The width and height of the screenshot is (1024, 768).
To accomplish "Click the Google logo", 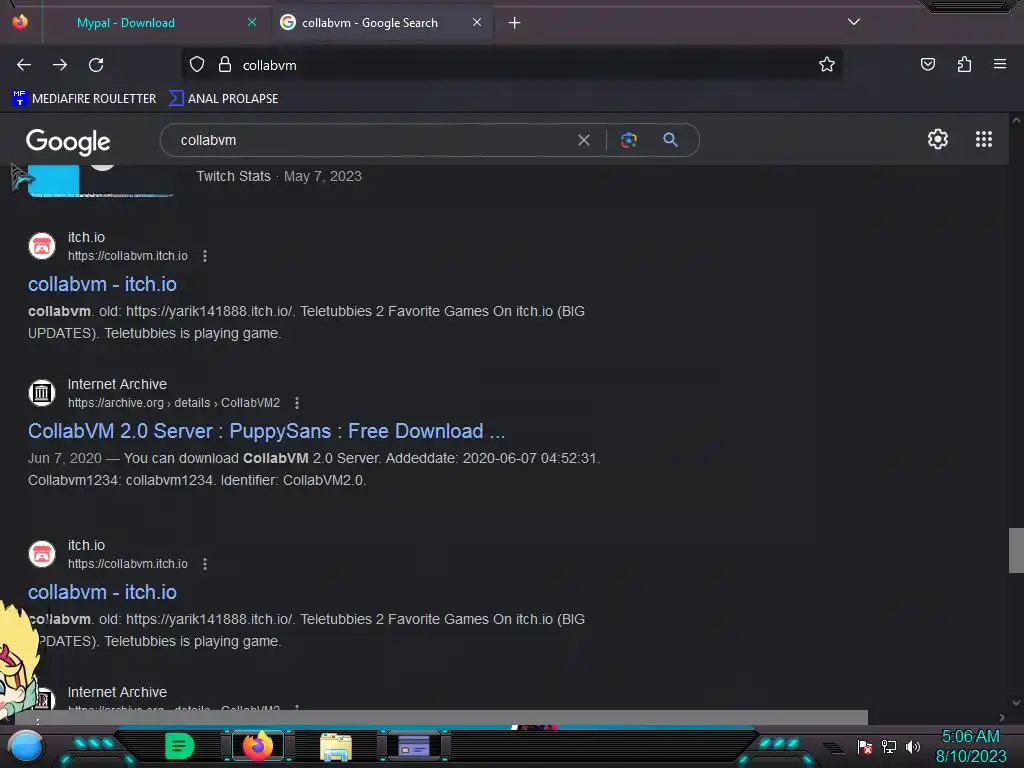I will [68, 142].
